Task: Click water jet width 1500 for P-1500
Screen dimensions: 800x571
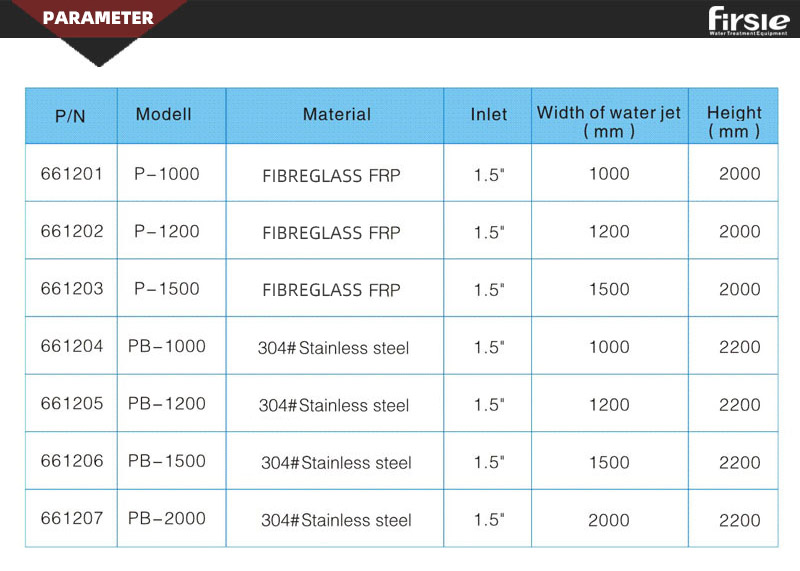Action: coord(609,289)
